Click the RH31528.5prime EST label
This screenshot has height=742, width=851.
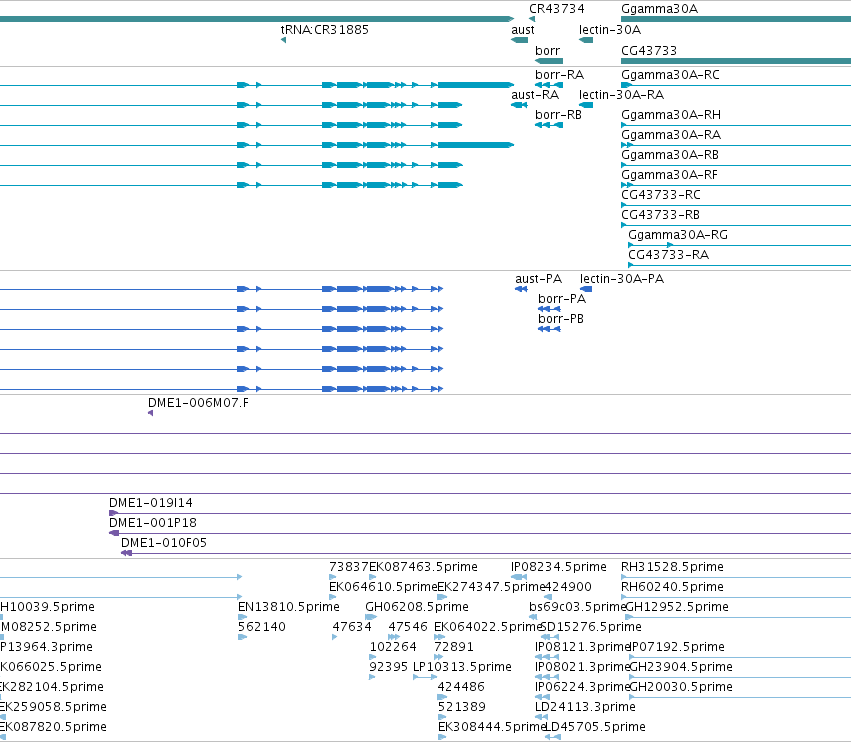click(x=672, y=567)
